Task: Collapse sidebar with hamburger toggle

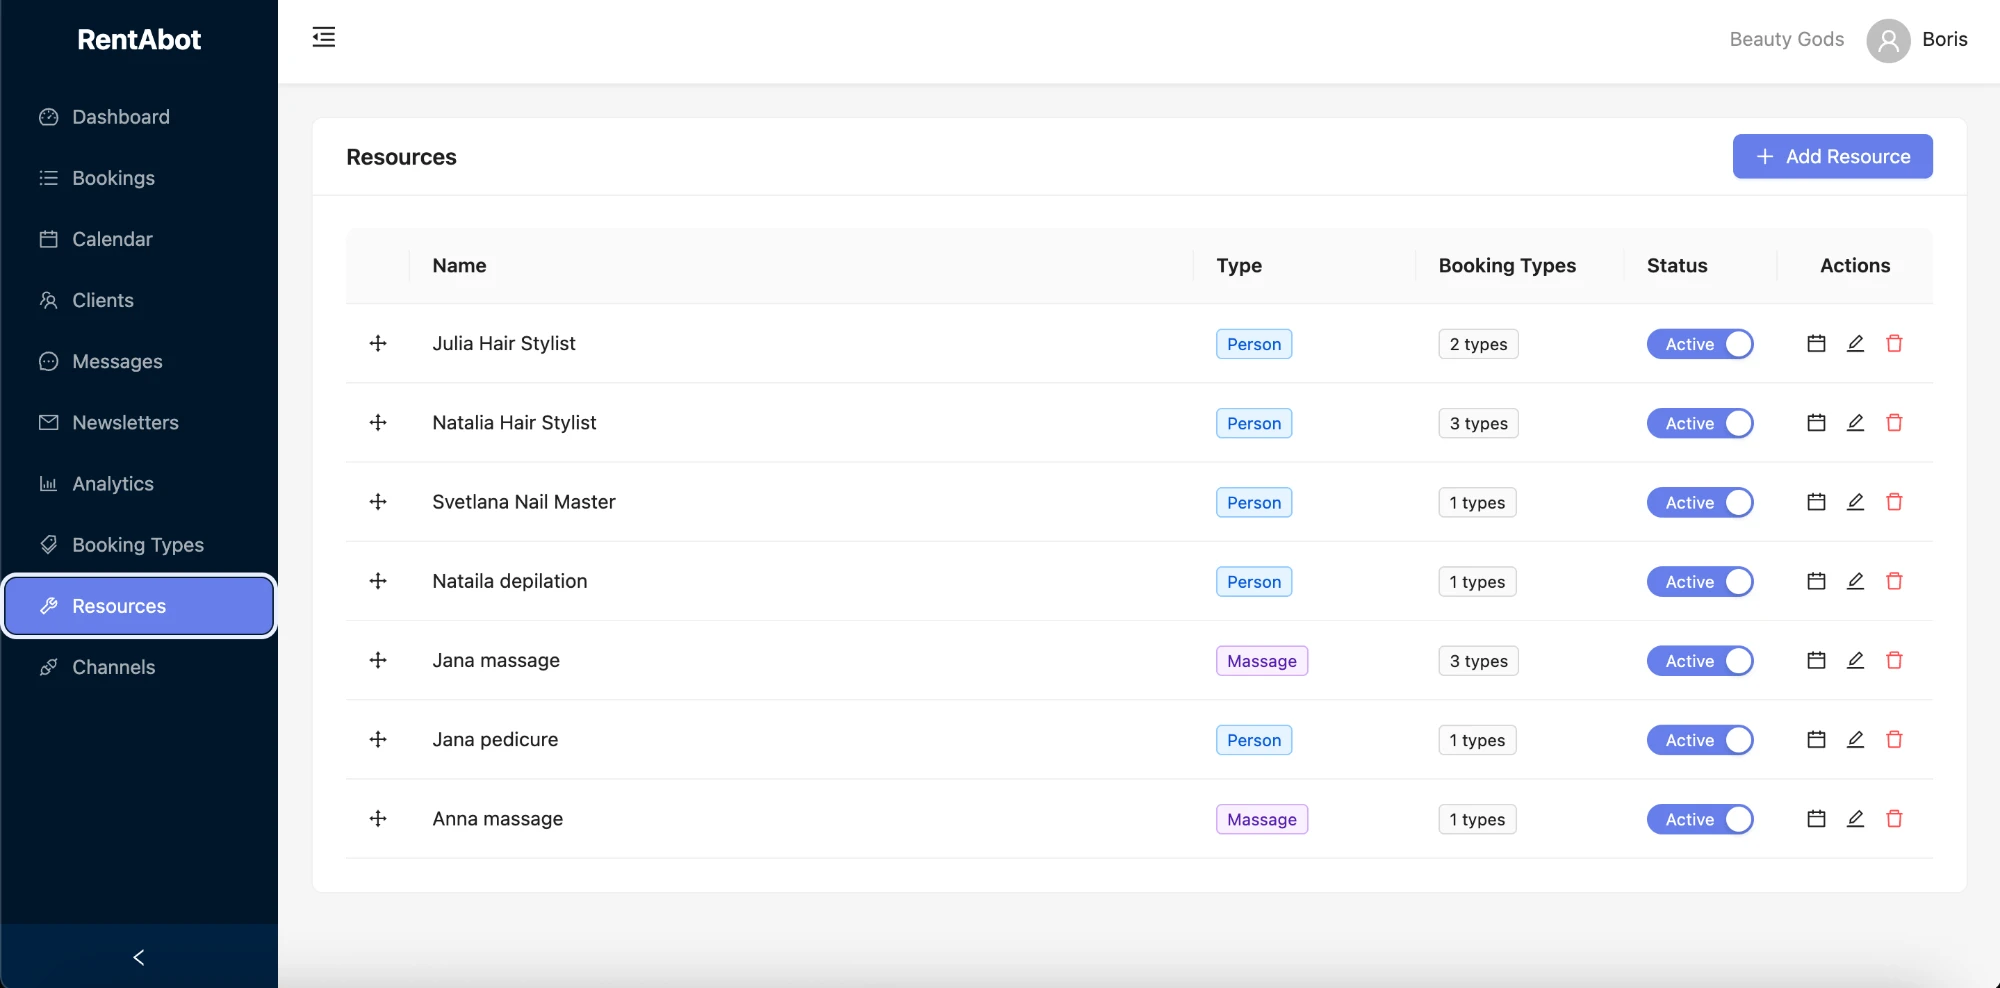Action: point(324,37)
